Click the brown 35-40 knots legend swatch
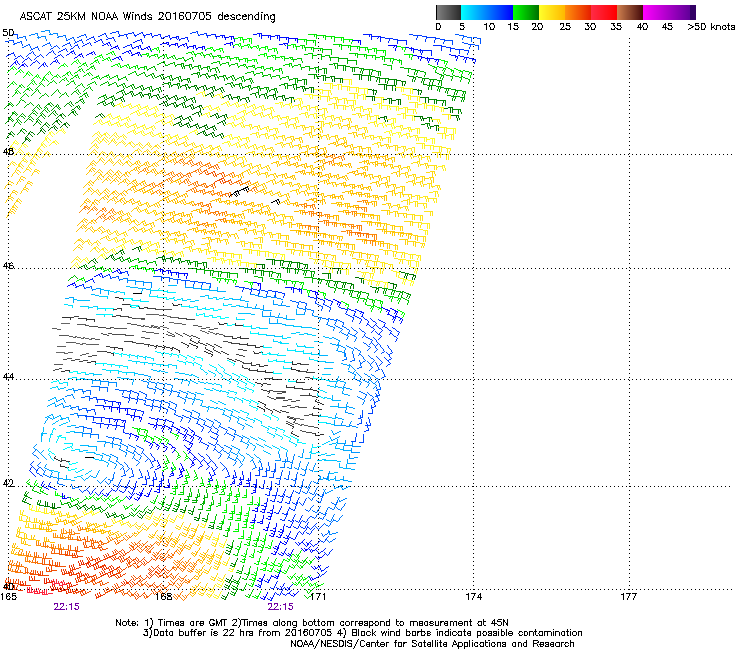Image resolution: width=740 pixels, height=650 pixels. 630,12
